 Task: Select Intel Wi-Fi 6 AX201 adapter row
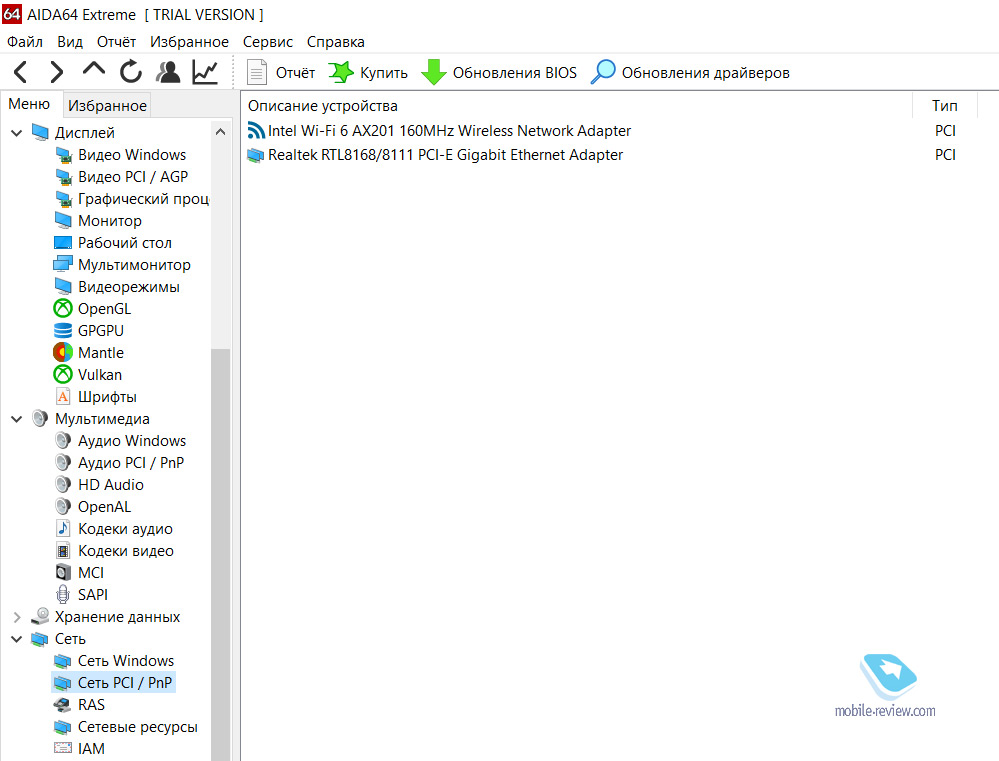click(449, 131)
